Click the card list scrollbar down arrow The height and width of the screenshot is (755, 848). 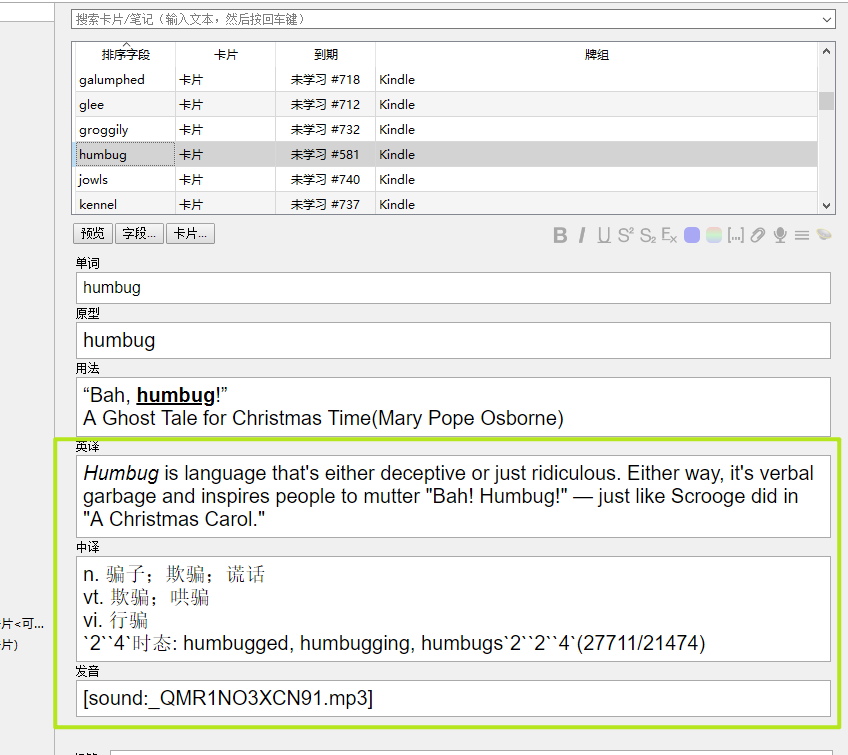(x=826, y=206)
